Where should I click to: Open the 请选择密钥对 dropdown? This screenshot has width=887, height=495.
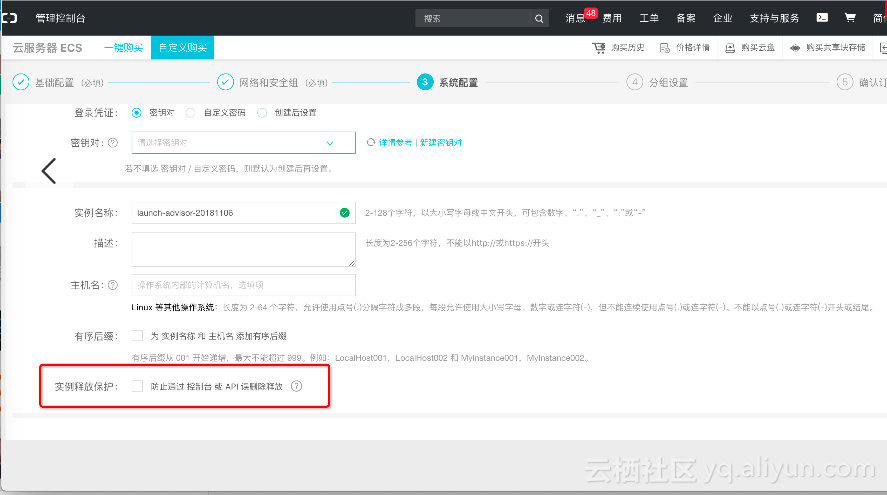click(243, 143)
